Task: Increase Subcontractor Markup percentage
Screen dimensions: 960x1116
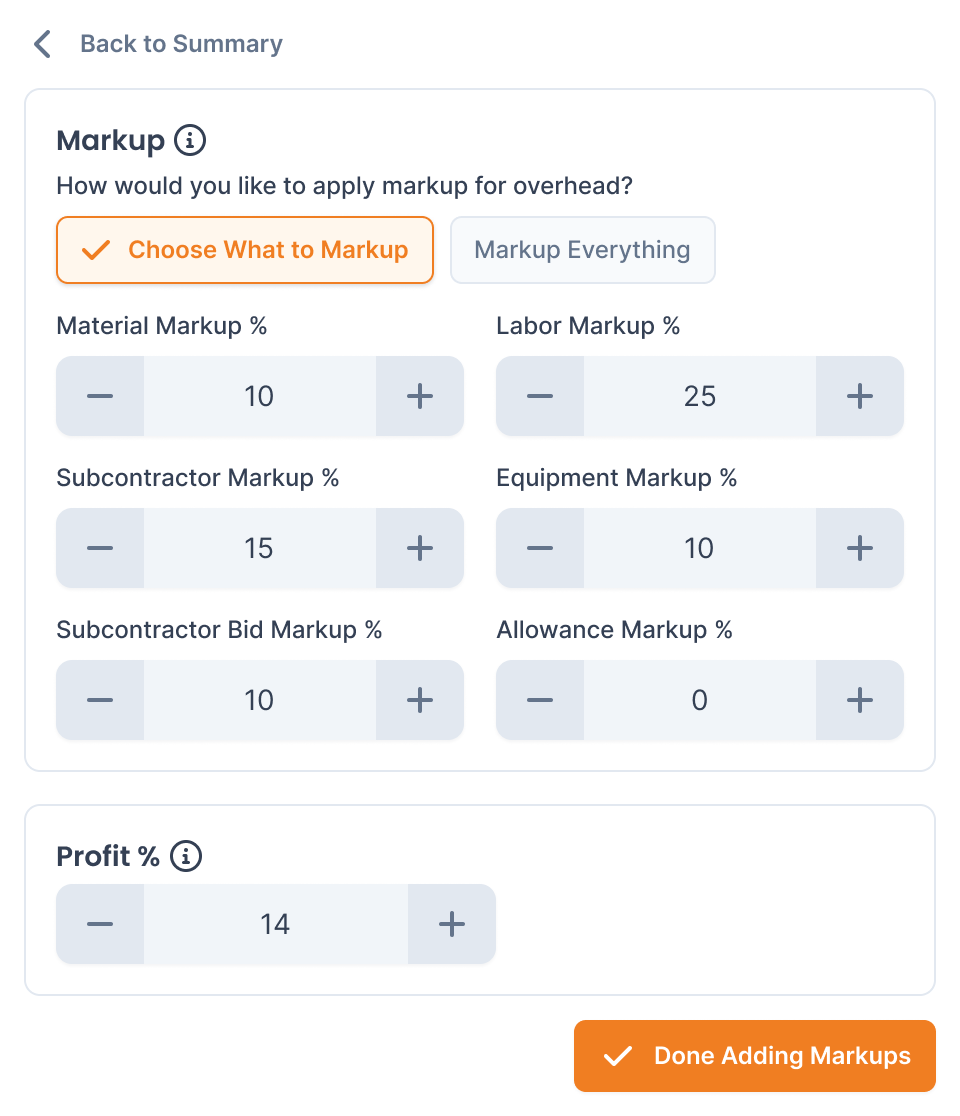Action: (420, 548)
